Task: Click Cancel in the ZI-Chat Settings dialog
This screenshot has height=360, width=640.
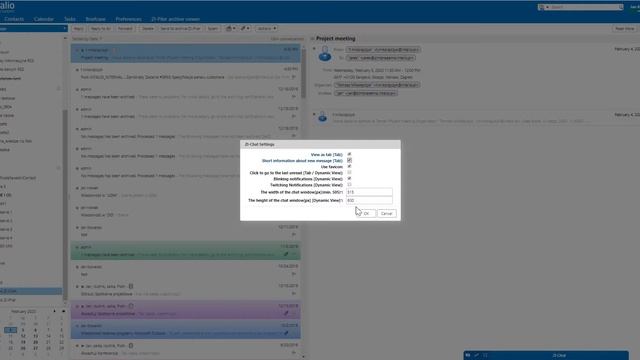Action: tap(386, 213)
